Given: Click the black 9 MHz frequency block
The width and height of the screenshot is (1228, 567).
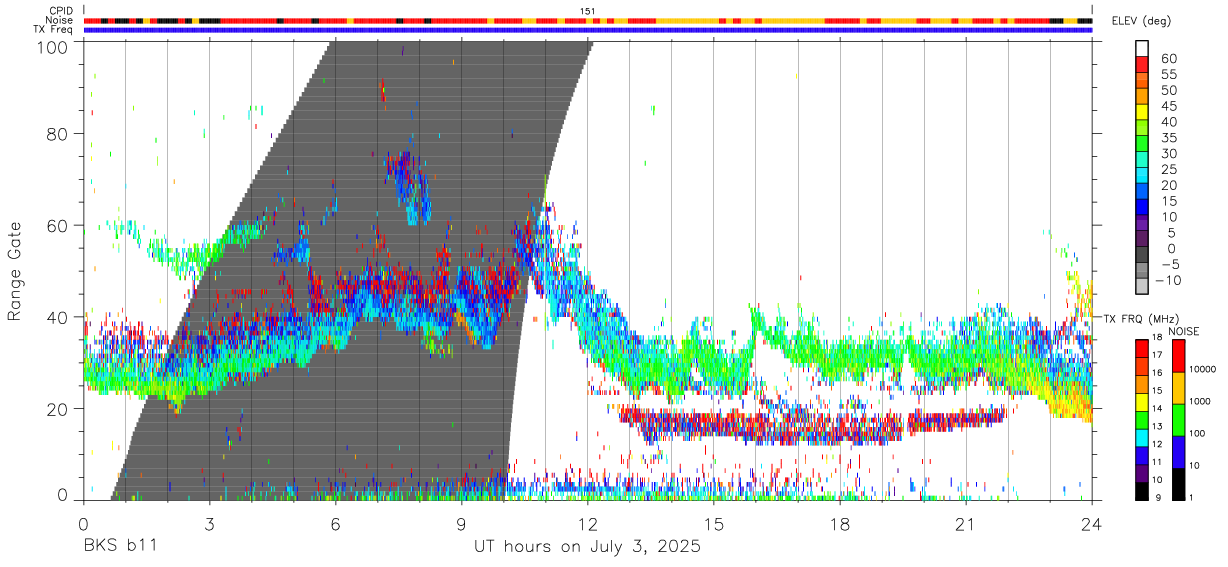Looking at the screenshot, I should (x=1141, y=492).
